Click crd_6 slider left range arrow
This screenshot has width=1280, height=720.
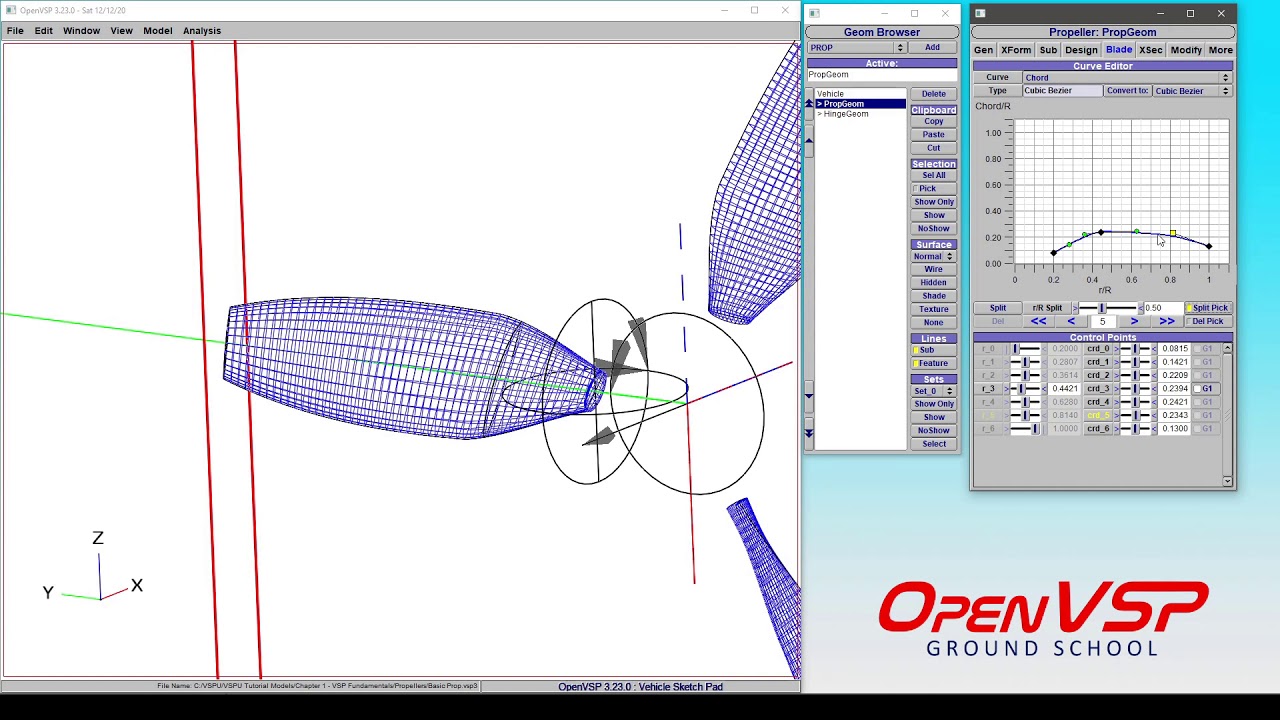[1117, 429]
